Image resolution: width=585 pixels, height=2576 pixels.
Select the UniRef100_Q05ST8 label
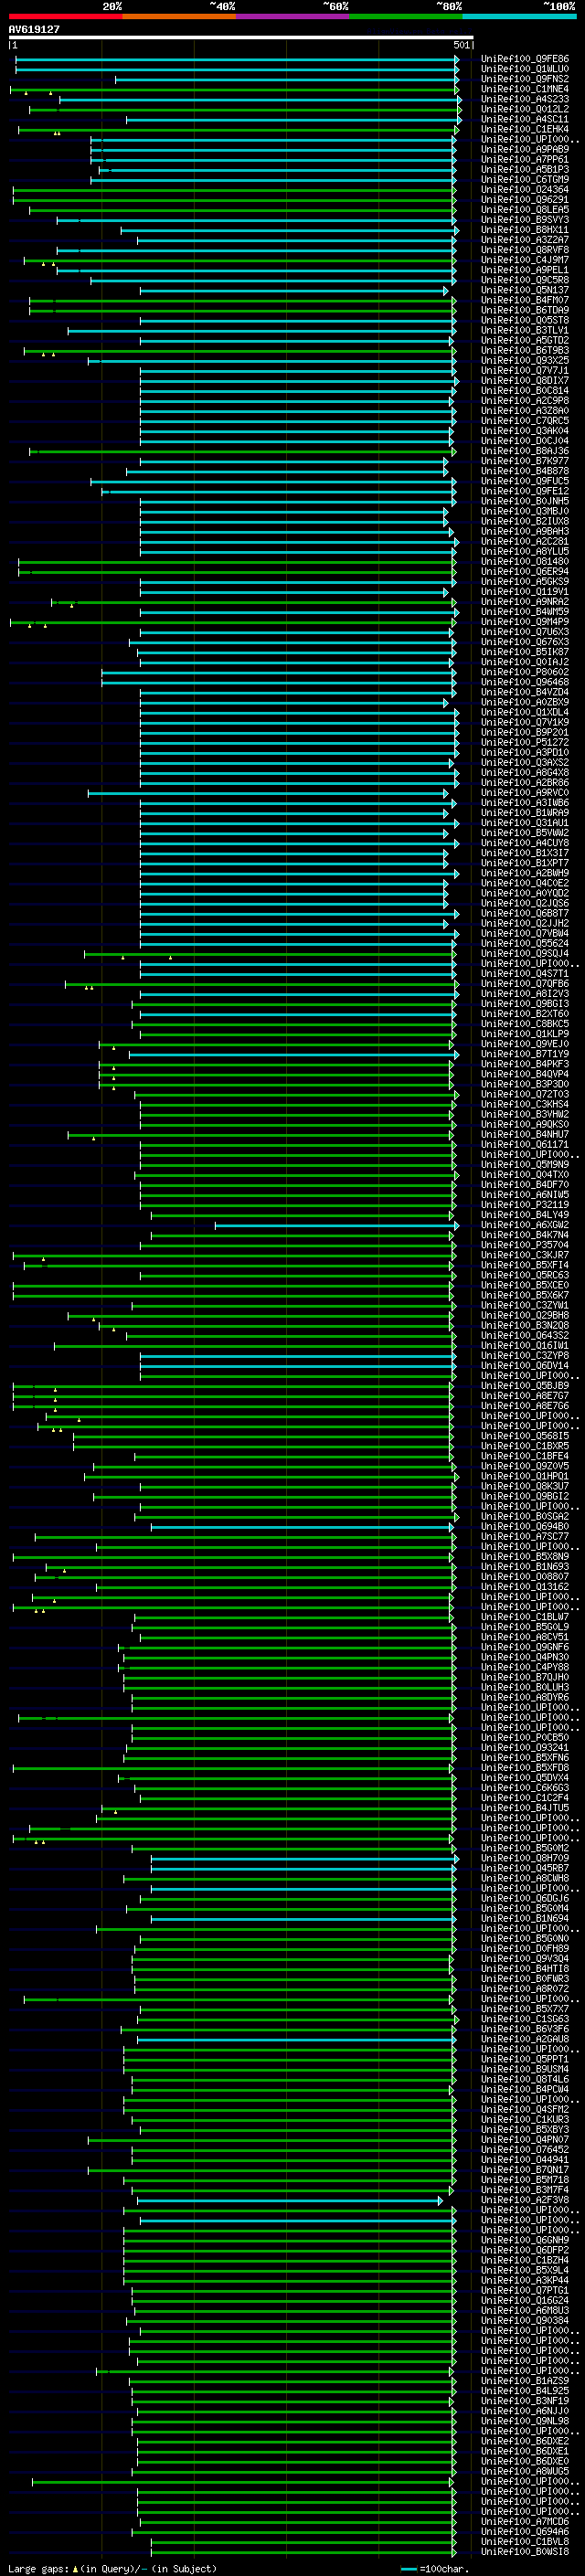tap(525, 320)
